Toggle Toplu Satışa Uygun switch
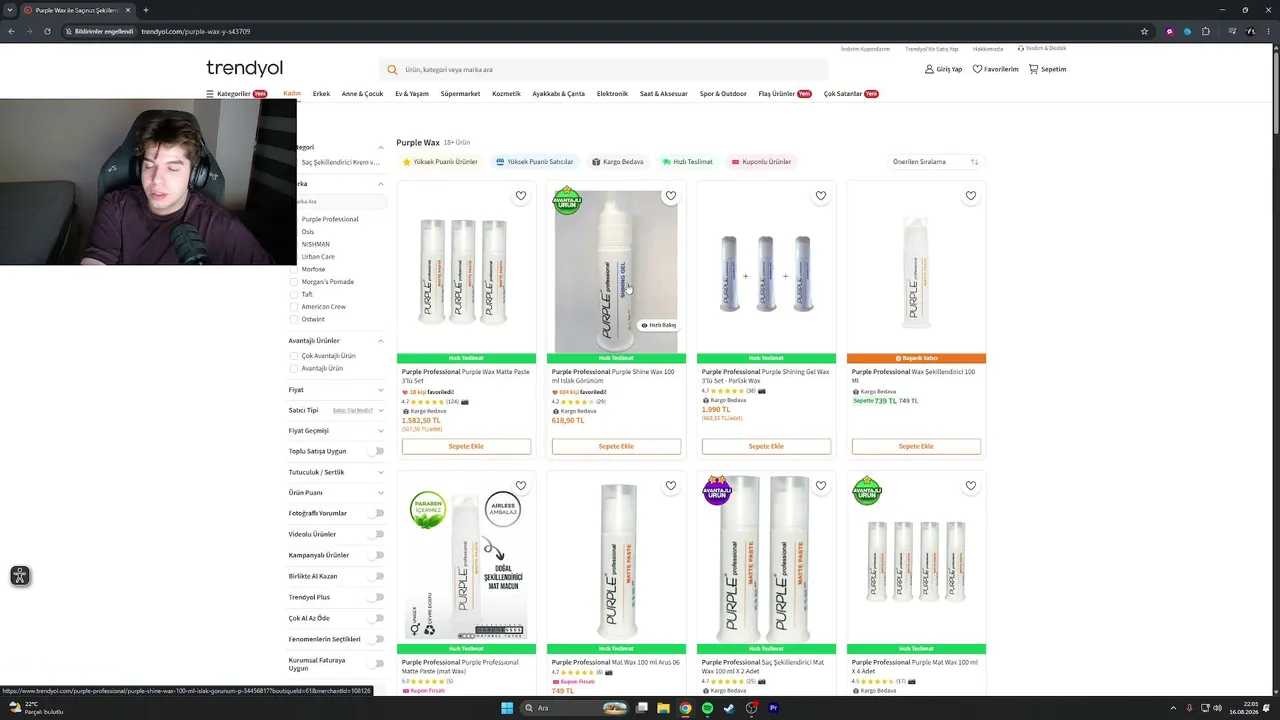 click(377, 451)
